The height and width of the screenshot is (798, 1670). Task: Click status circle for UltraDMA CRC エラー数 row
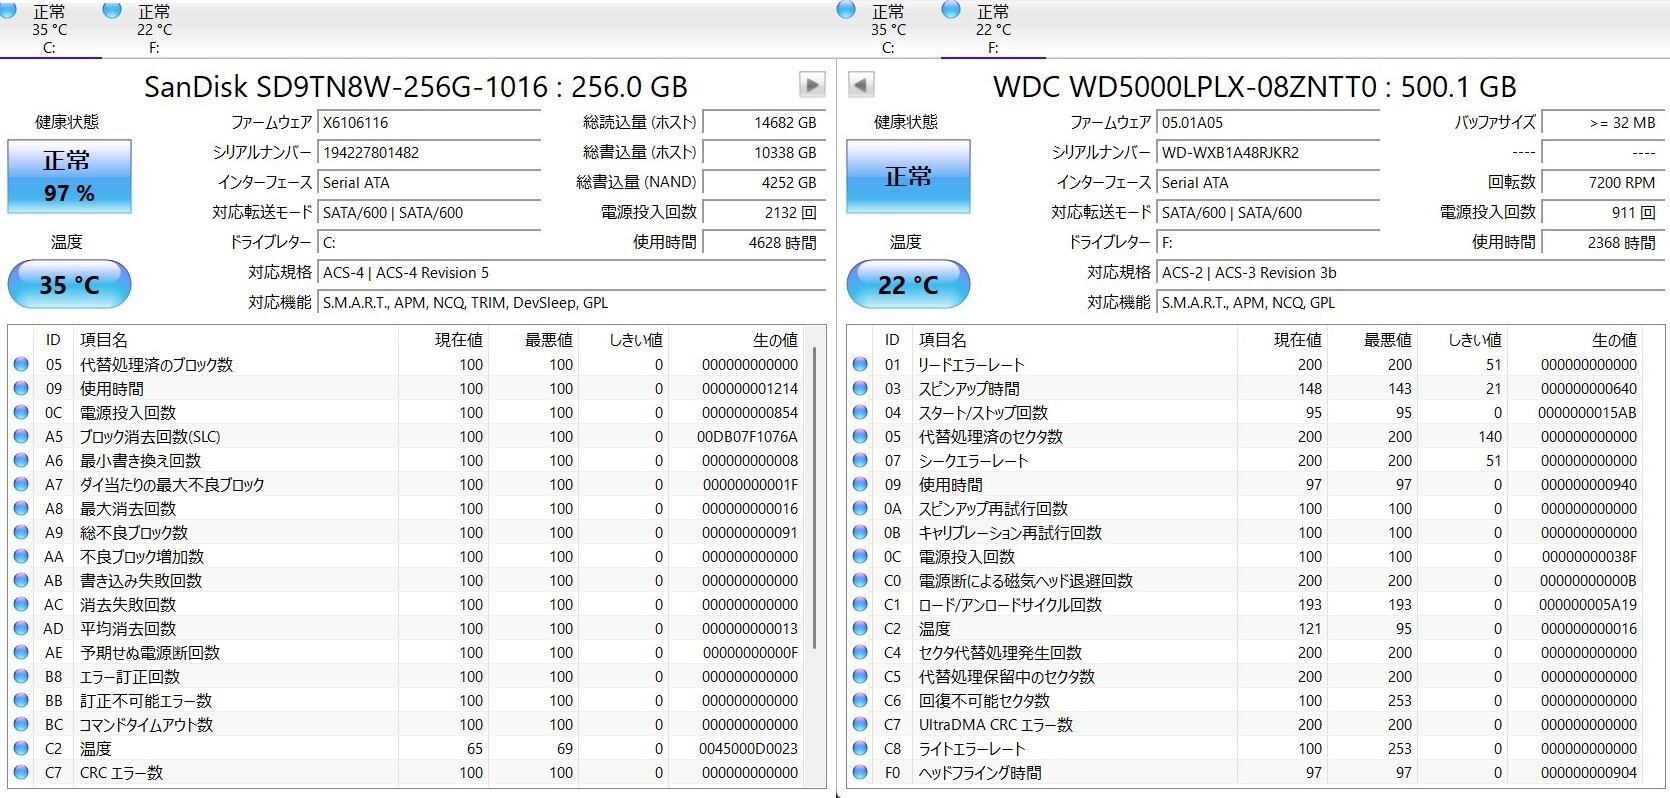tap(860, 725)
